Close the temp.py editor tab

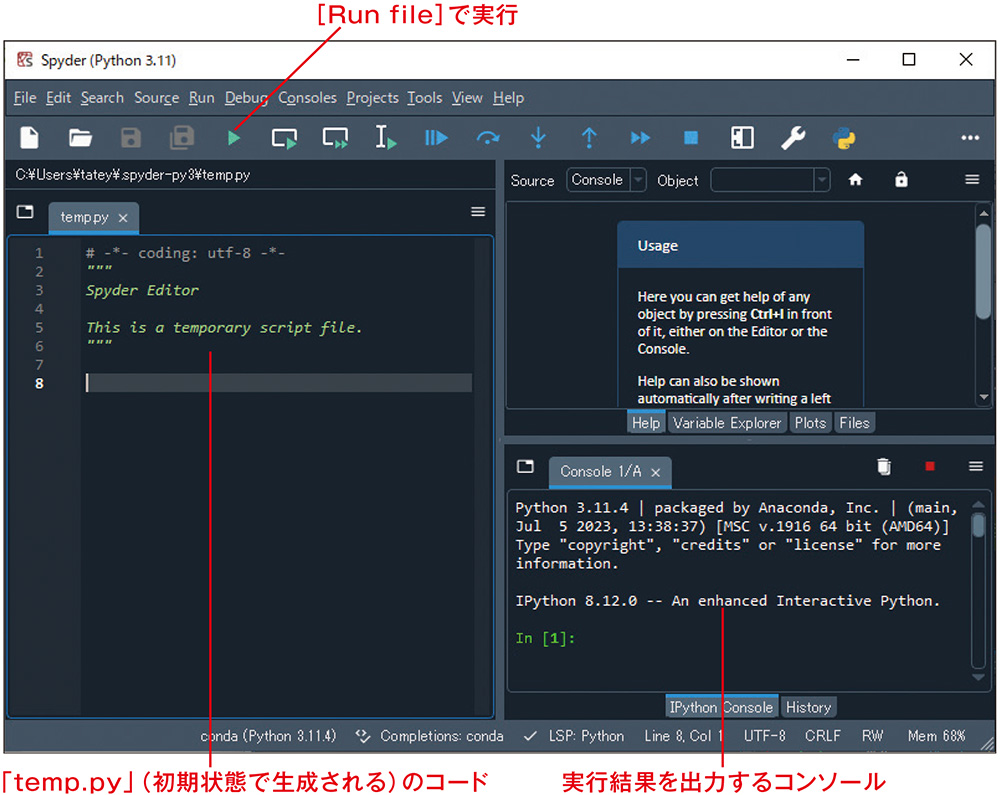tap(123, 218)
